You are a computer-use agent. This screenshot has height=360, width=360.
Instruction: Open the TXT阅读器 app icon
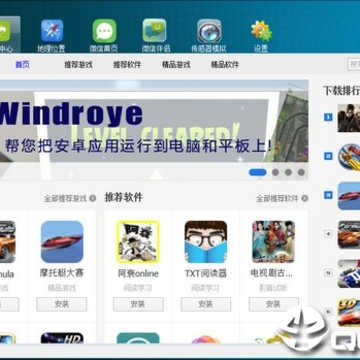(206, 242)
